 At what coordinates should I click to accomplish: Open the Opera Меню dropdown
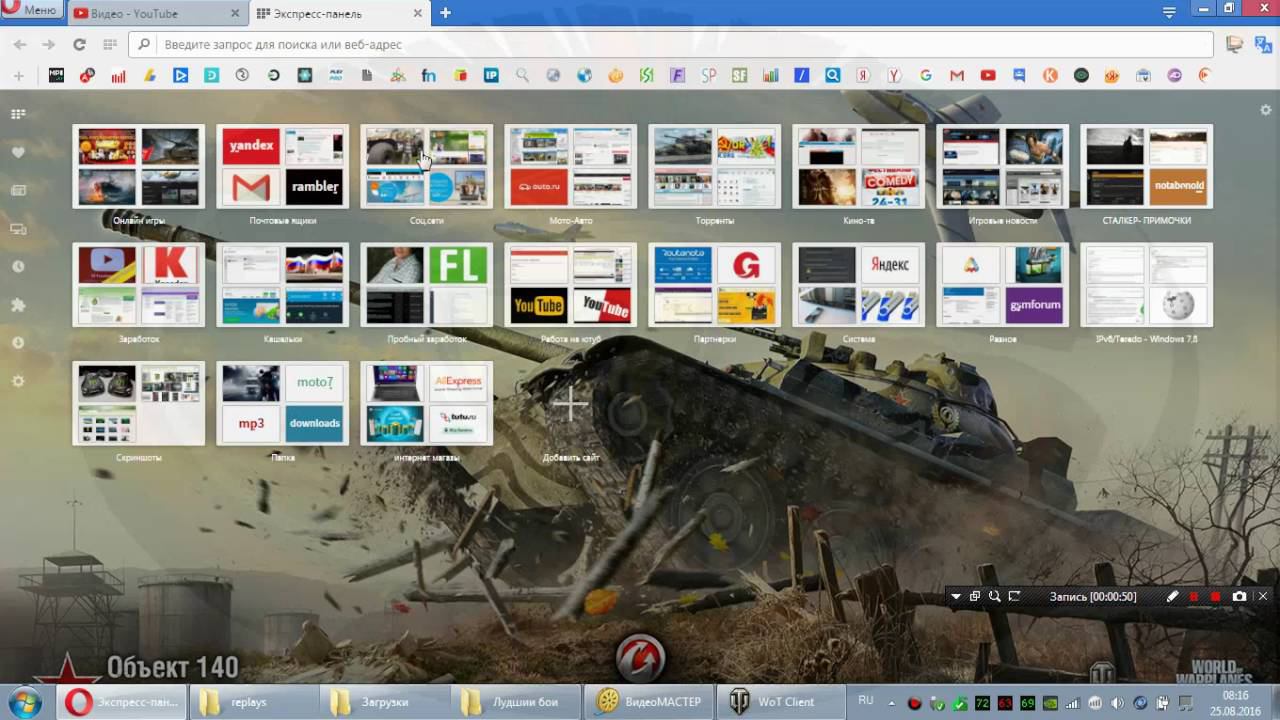(x=30, y=10)
